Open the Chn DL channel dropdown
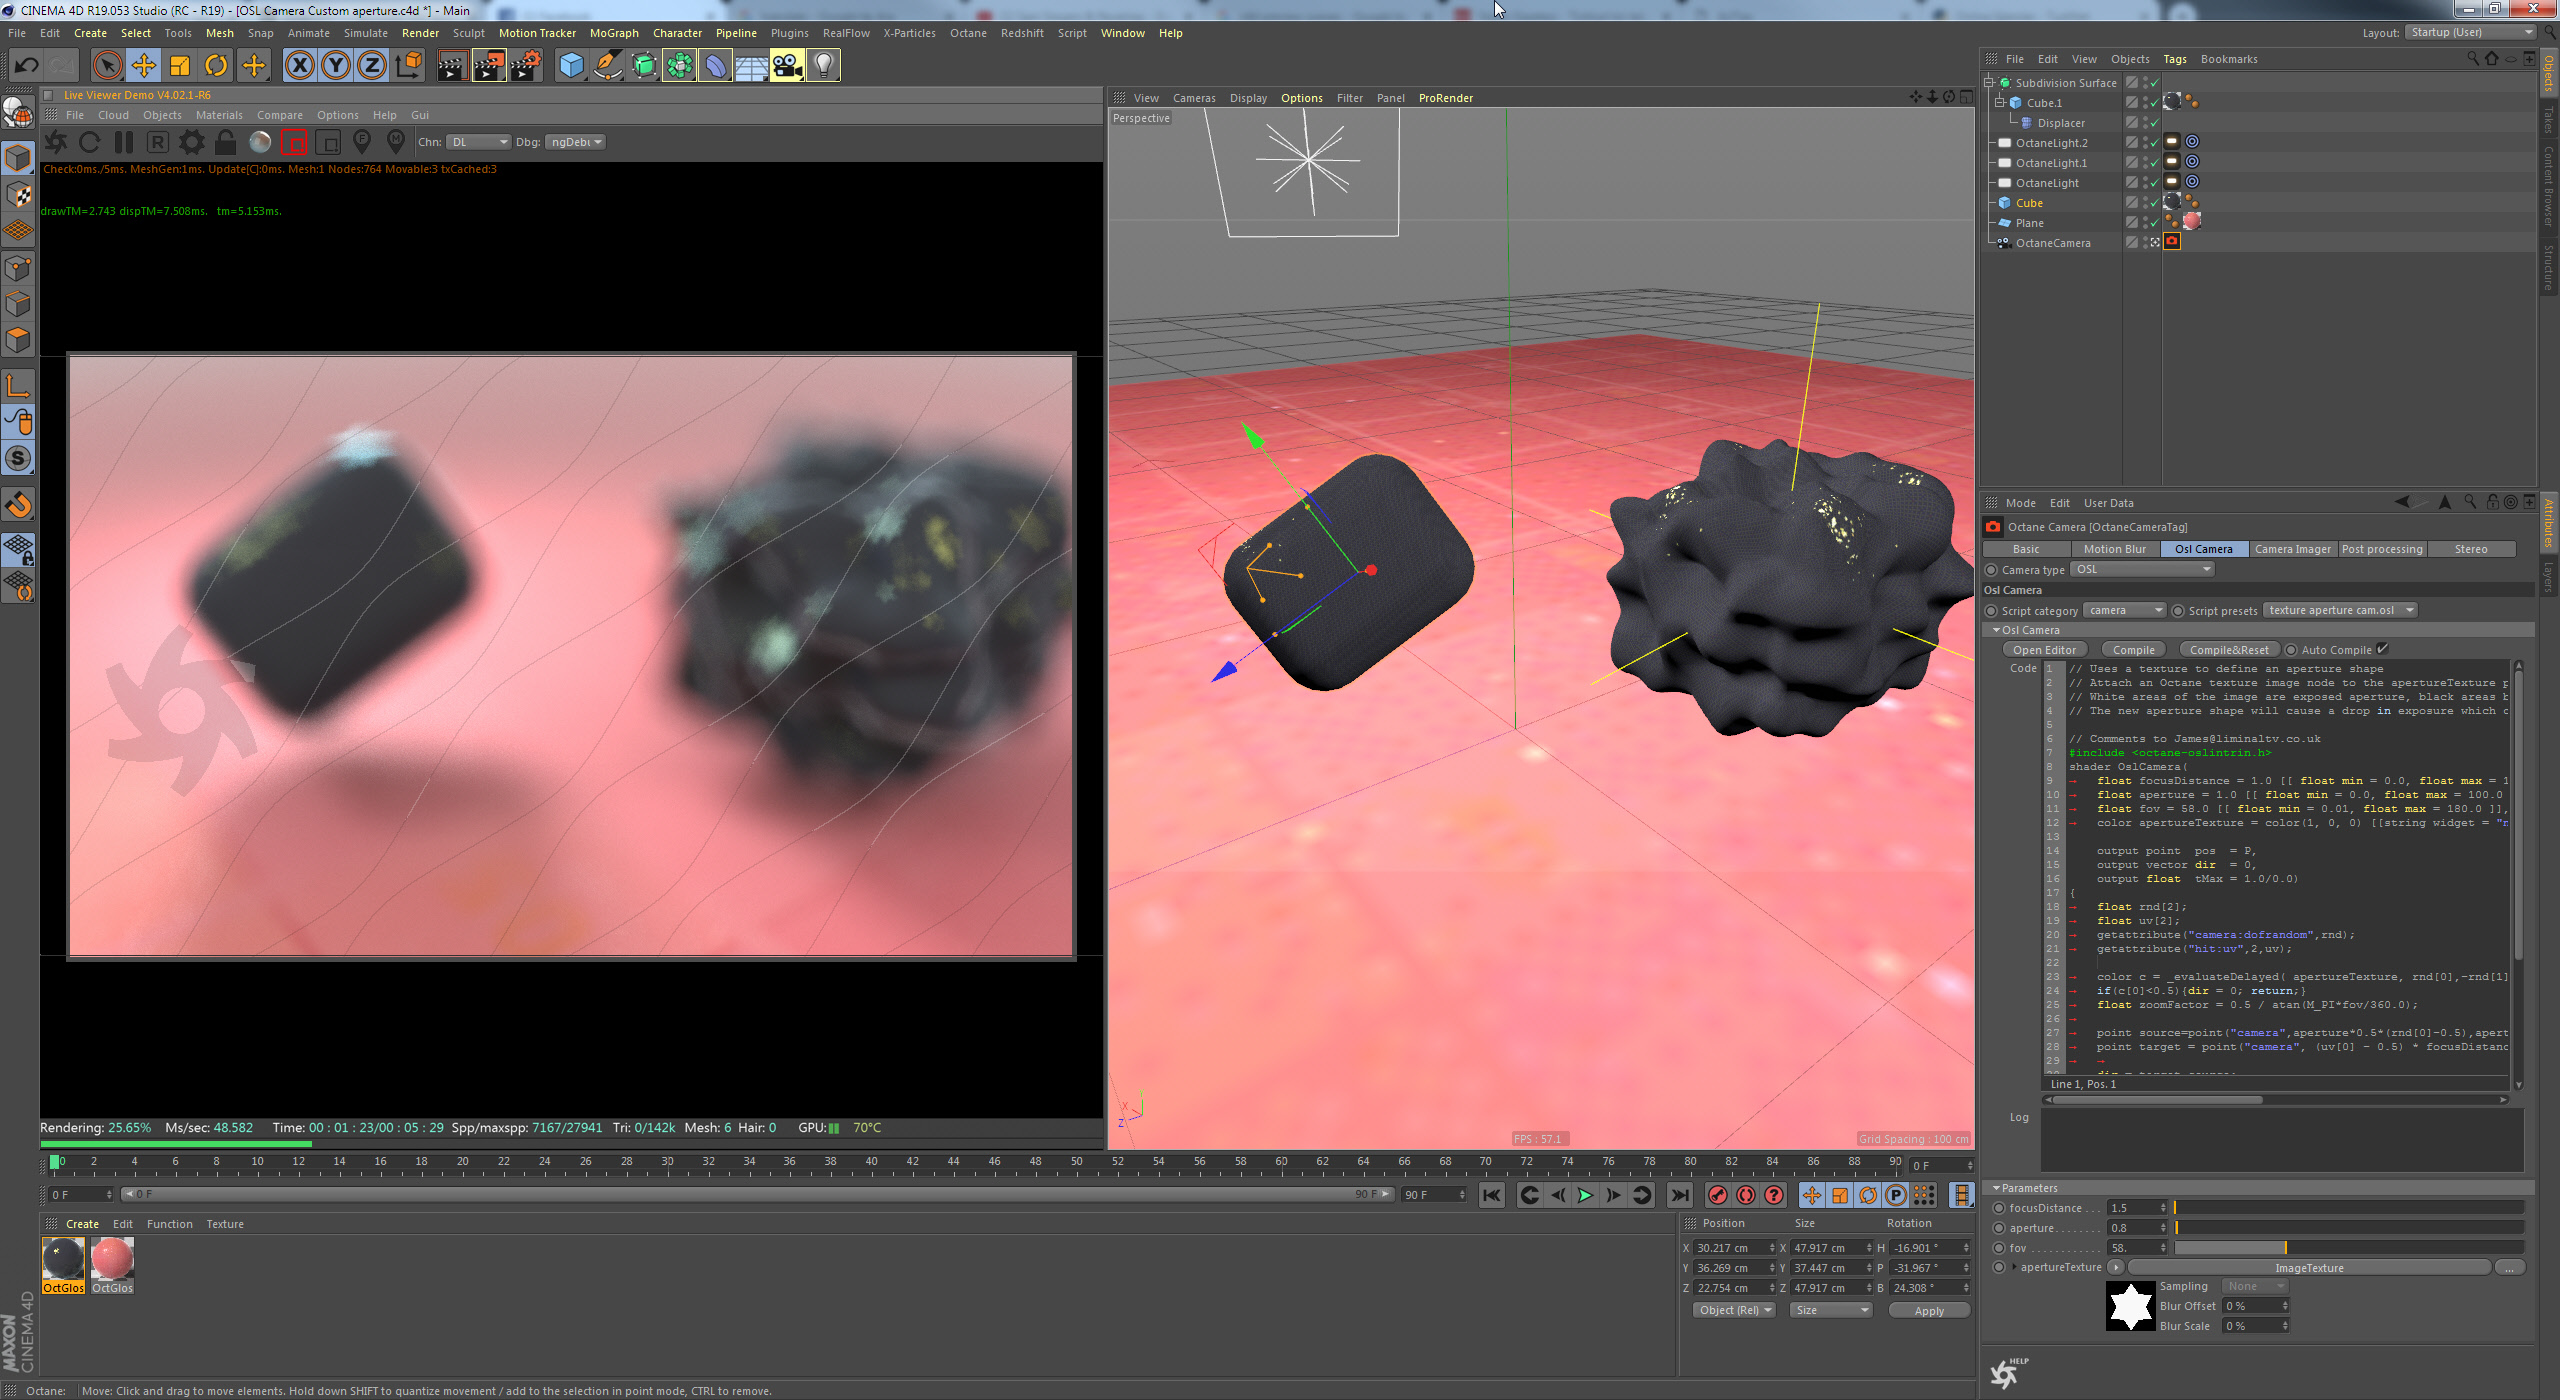Screen dimensions: 2560x1400 [478, 142]
